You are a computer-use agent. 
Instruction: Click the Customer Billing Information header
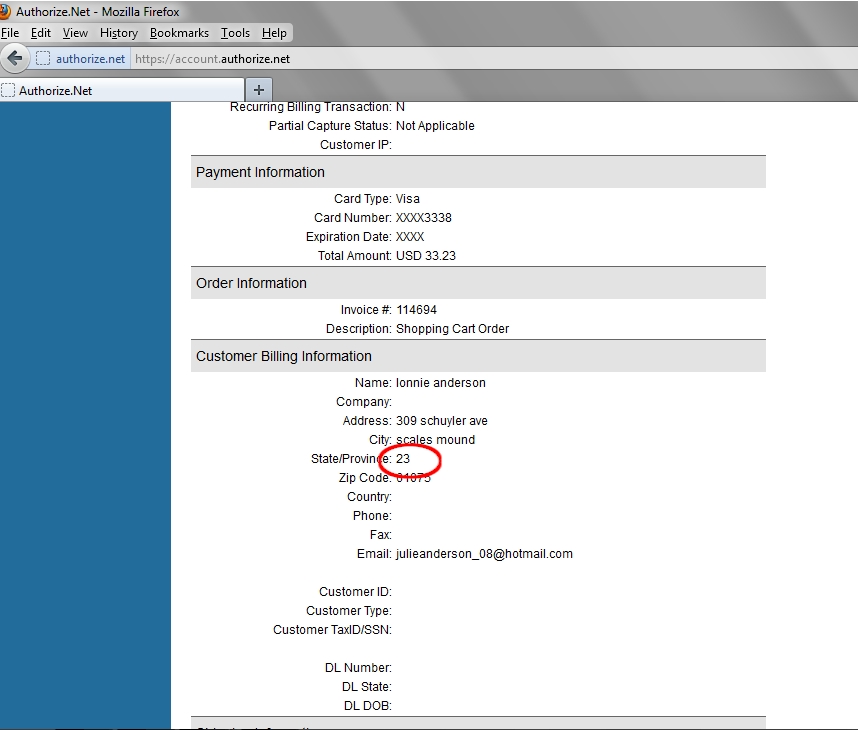(x=478, y=356)
